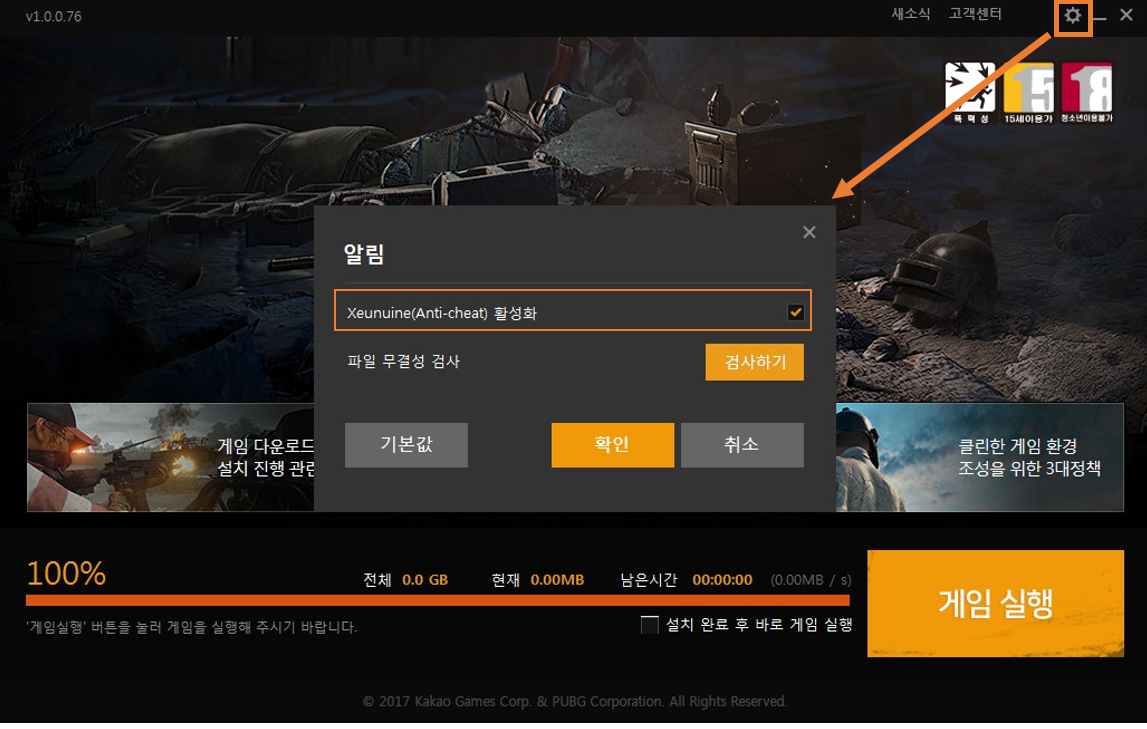The height and width of the screenshot is (729, 1147).
Task: Cancel the dialog with 취소
Action: point(742,445)
